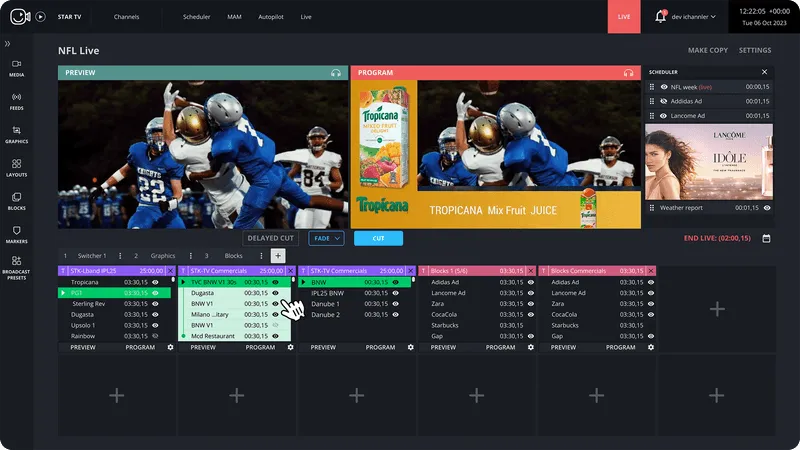This screenshot has height=450, width=800.
Task: Open settings gear of STK-Lband IPL25 panel
Action: [x=170, y=347]
